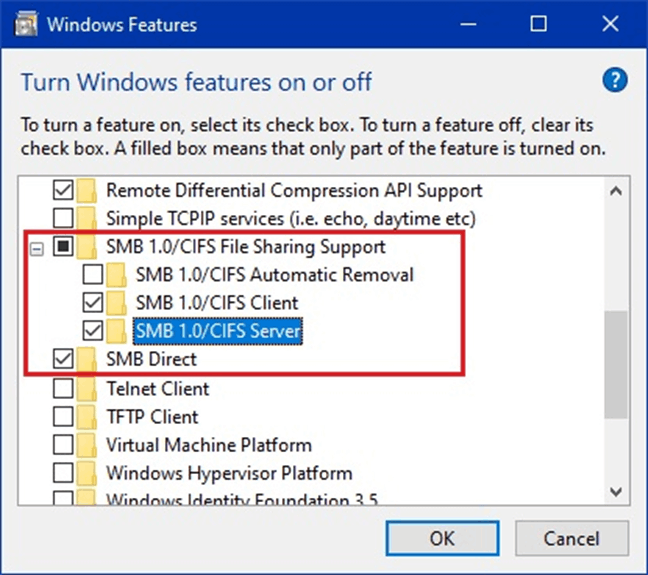Enable Simple TCPIP services checkbox

point(63,218)
